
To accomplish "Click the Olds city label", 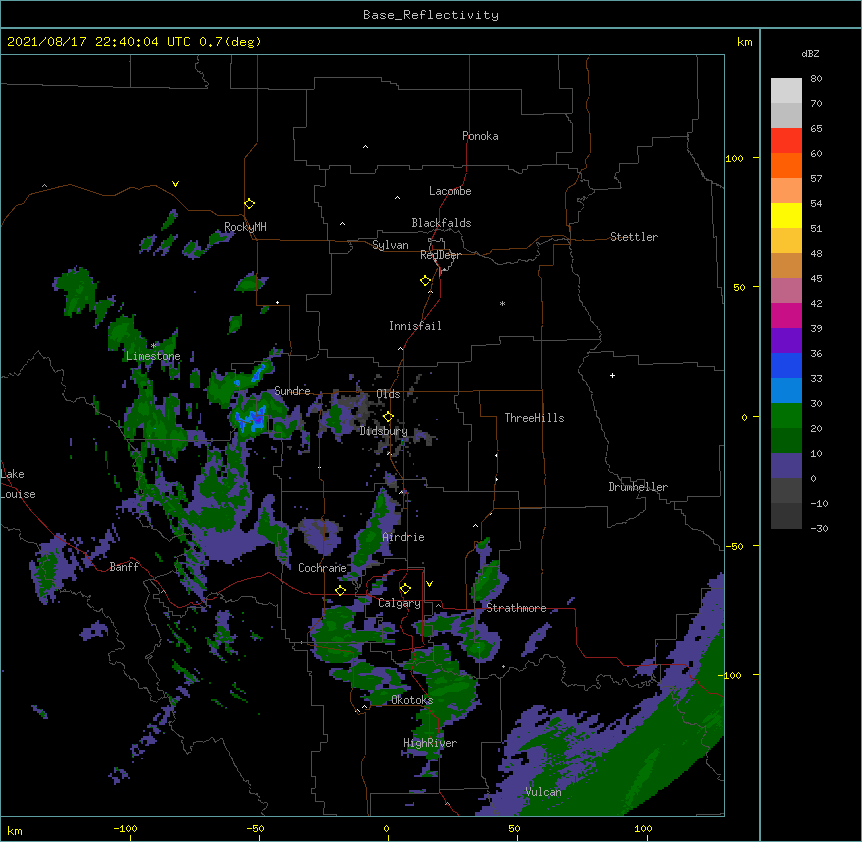I will (x=388, y=394).
